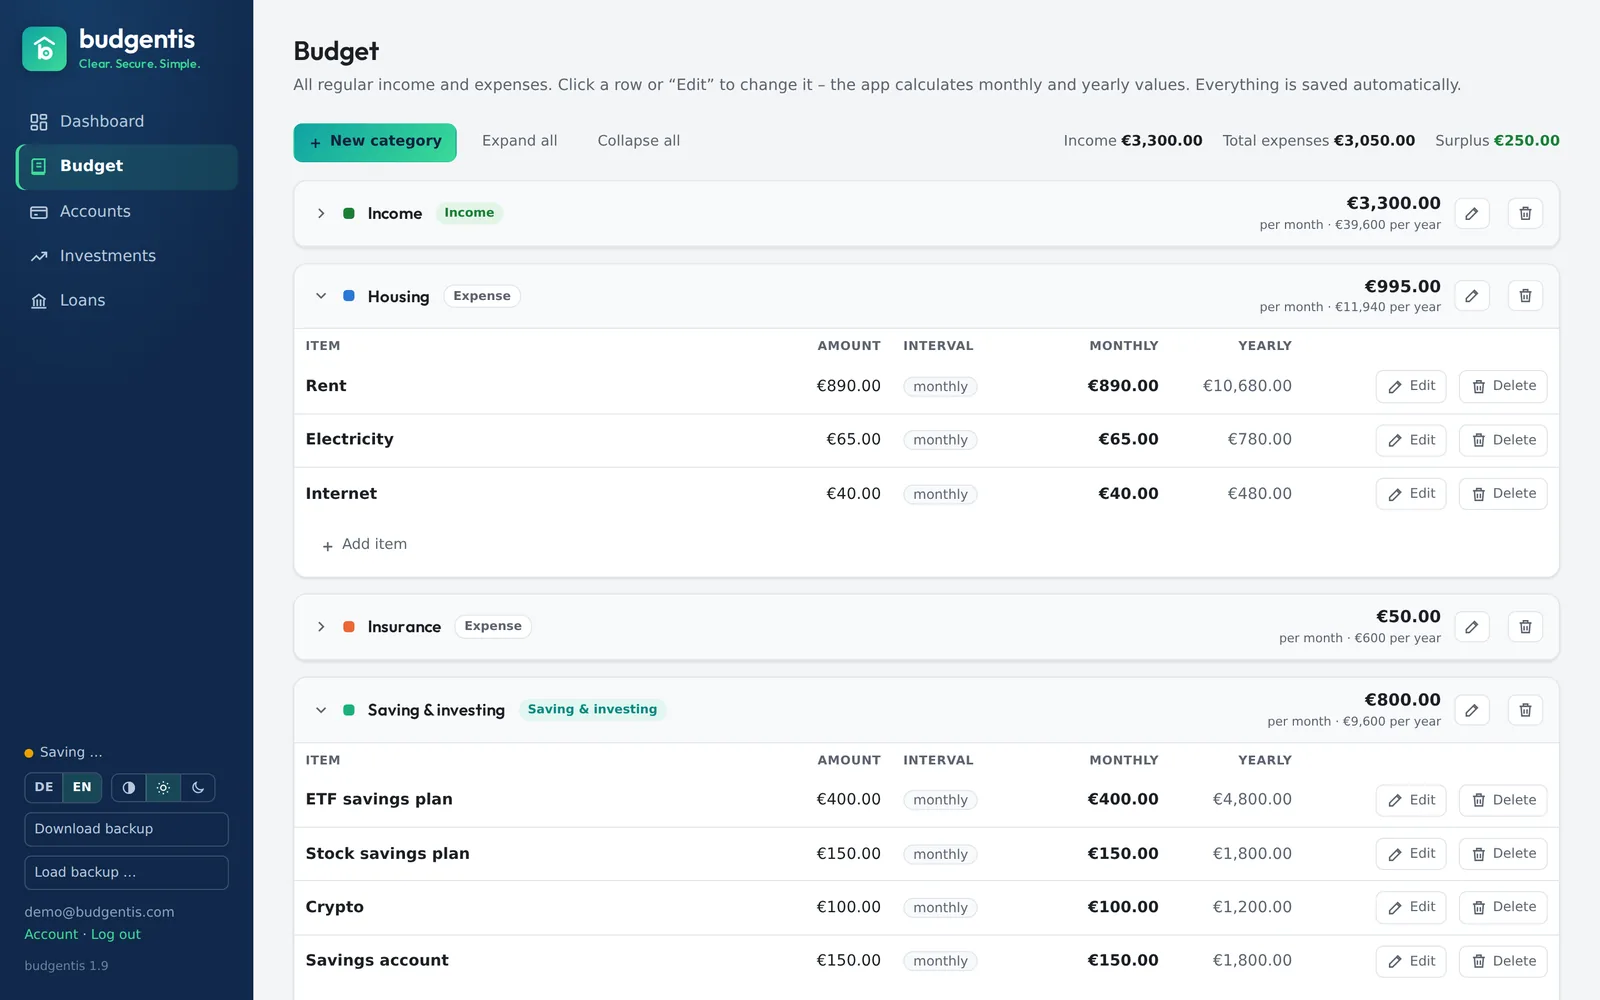
Task: Click the Saving status indicator
Action: coord(63,753)
